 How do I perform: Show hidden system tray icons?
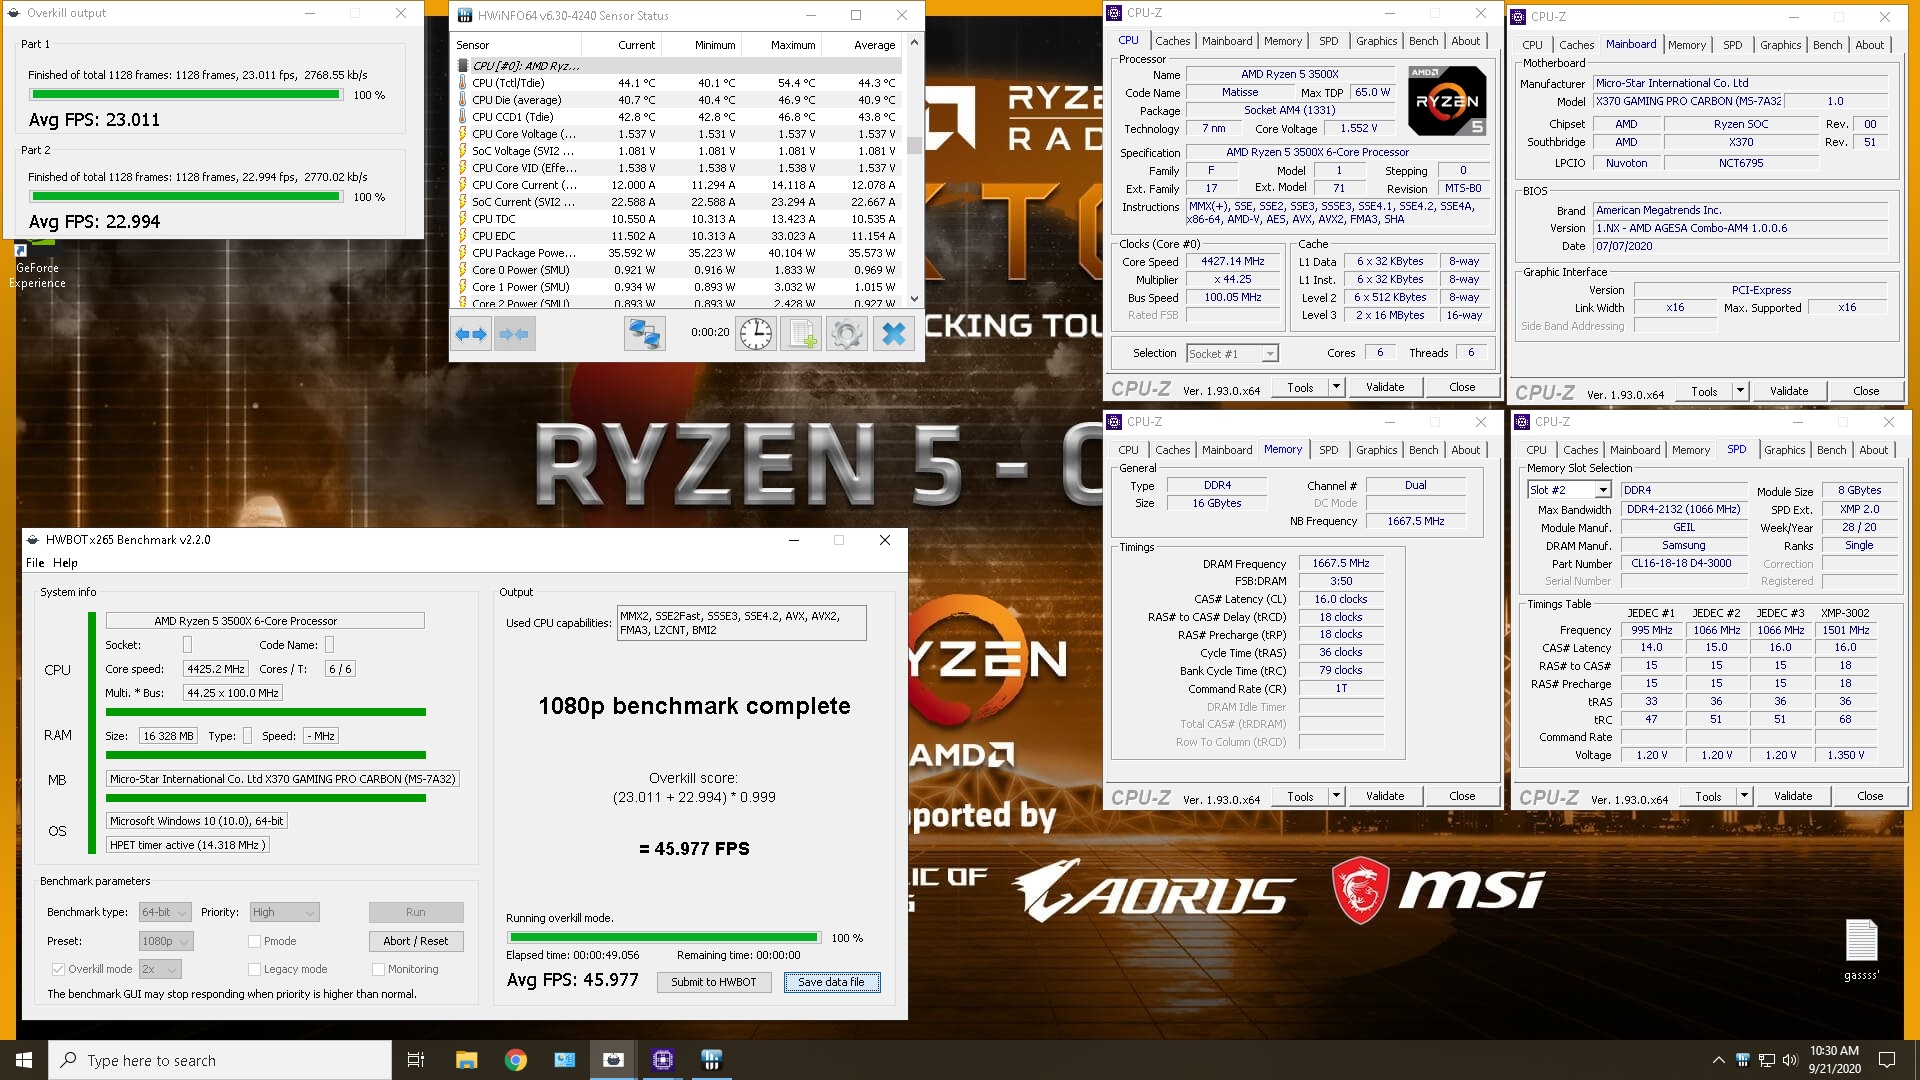pos(1718,1060)
